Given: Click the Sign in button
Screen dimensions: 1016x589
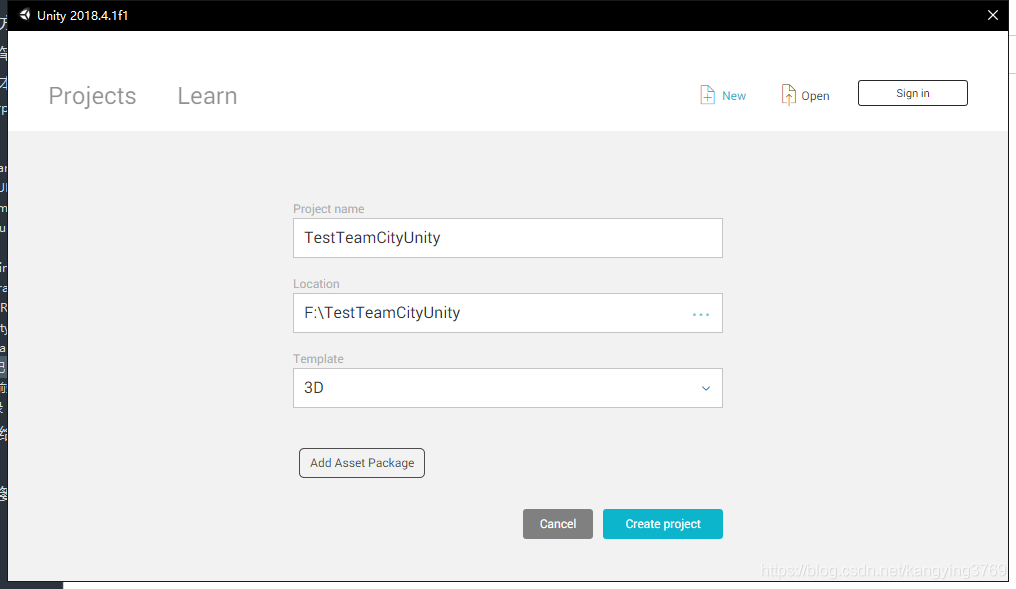Looking at the screenshot, I should (x=912, y=93).
